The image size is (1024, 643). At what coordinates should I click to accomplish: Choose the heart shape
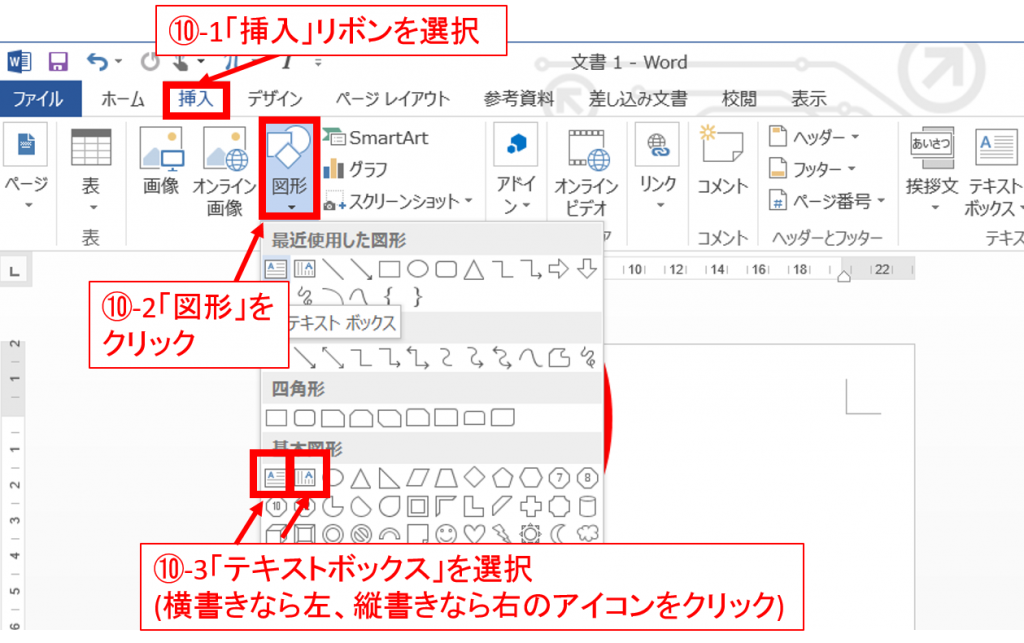475,533
